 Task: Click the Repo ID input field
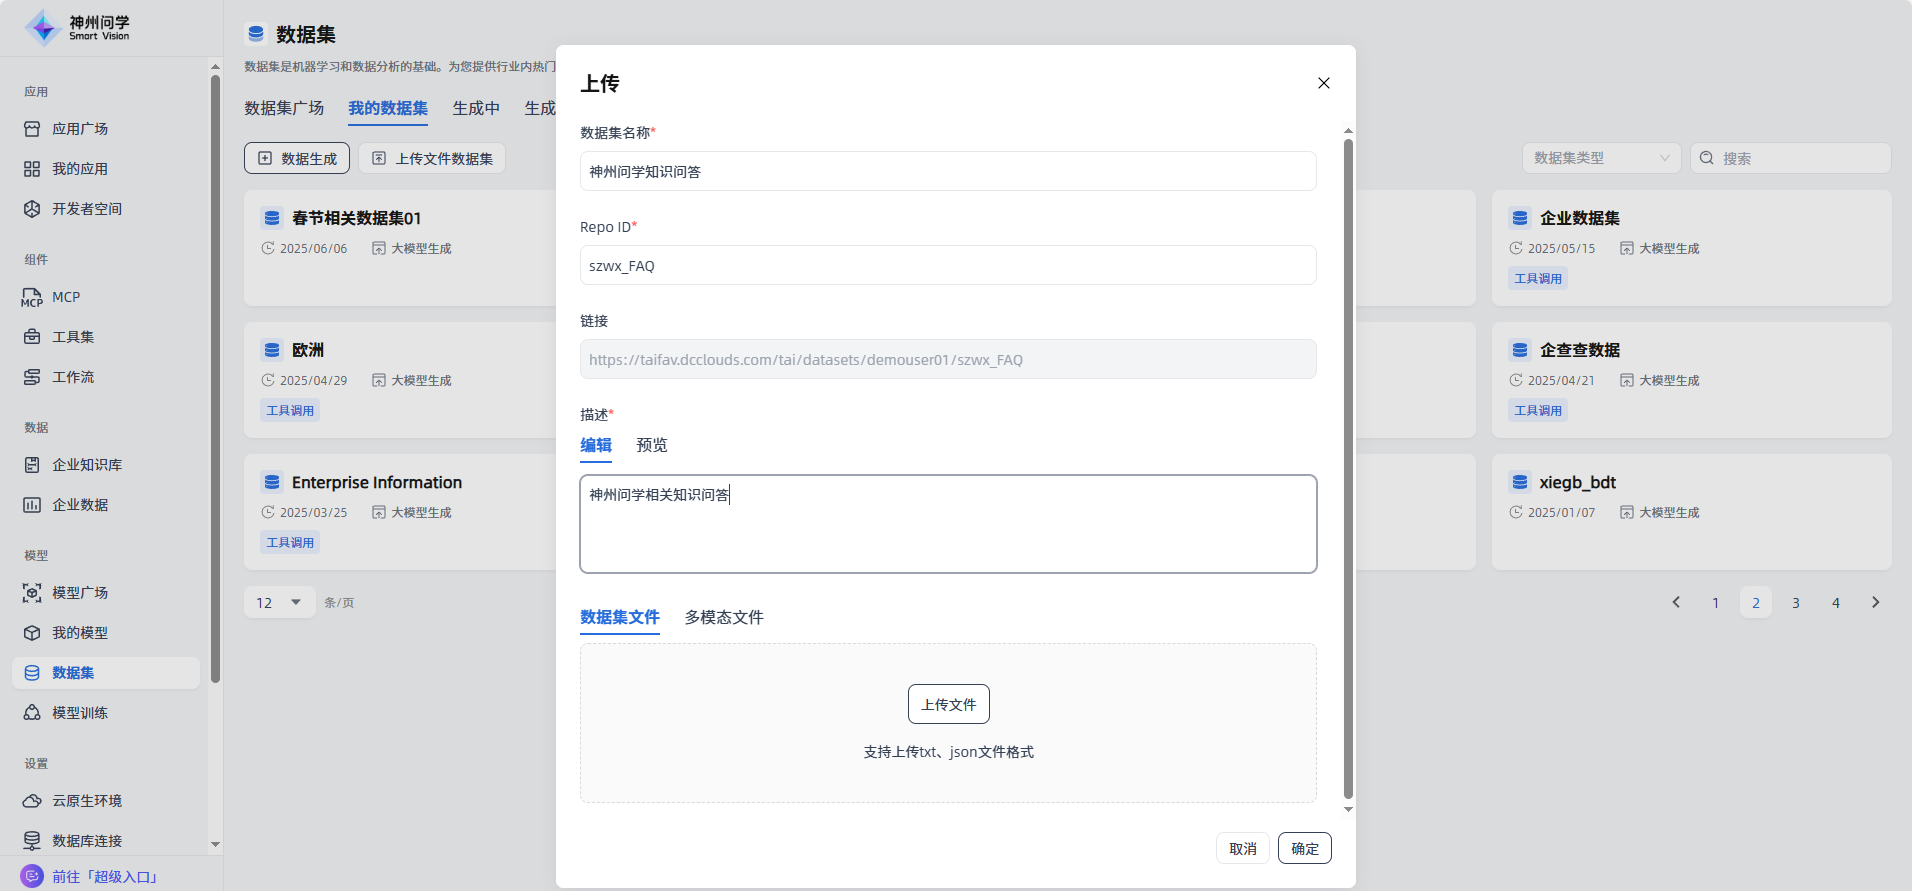click(x=947, y=265)
